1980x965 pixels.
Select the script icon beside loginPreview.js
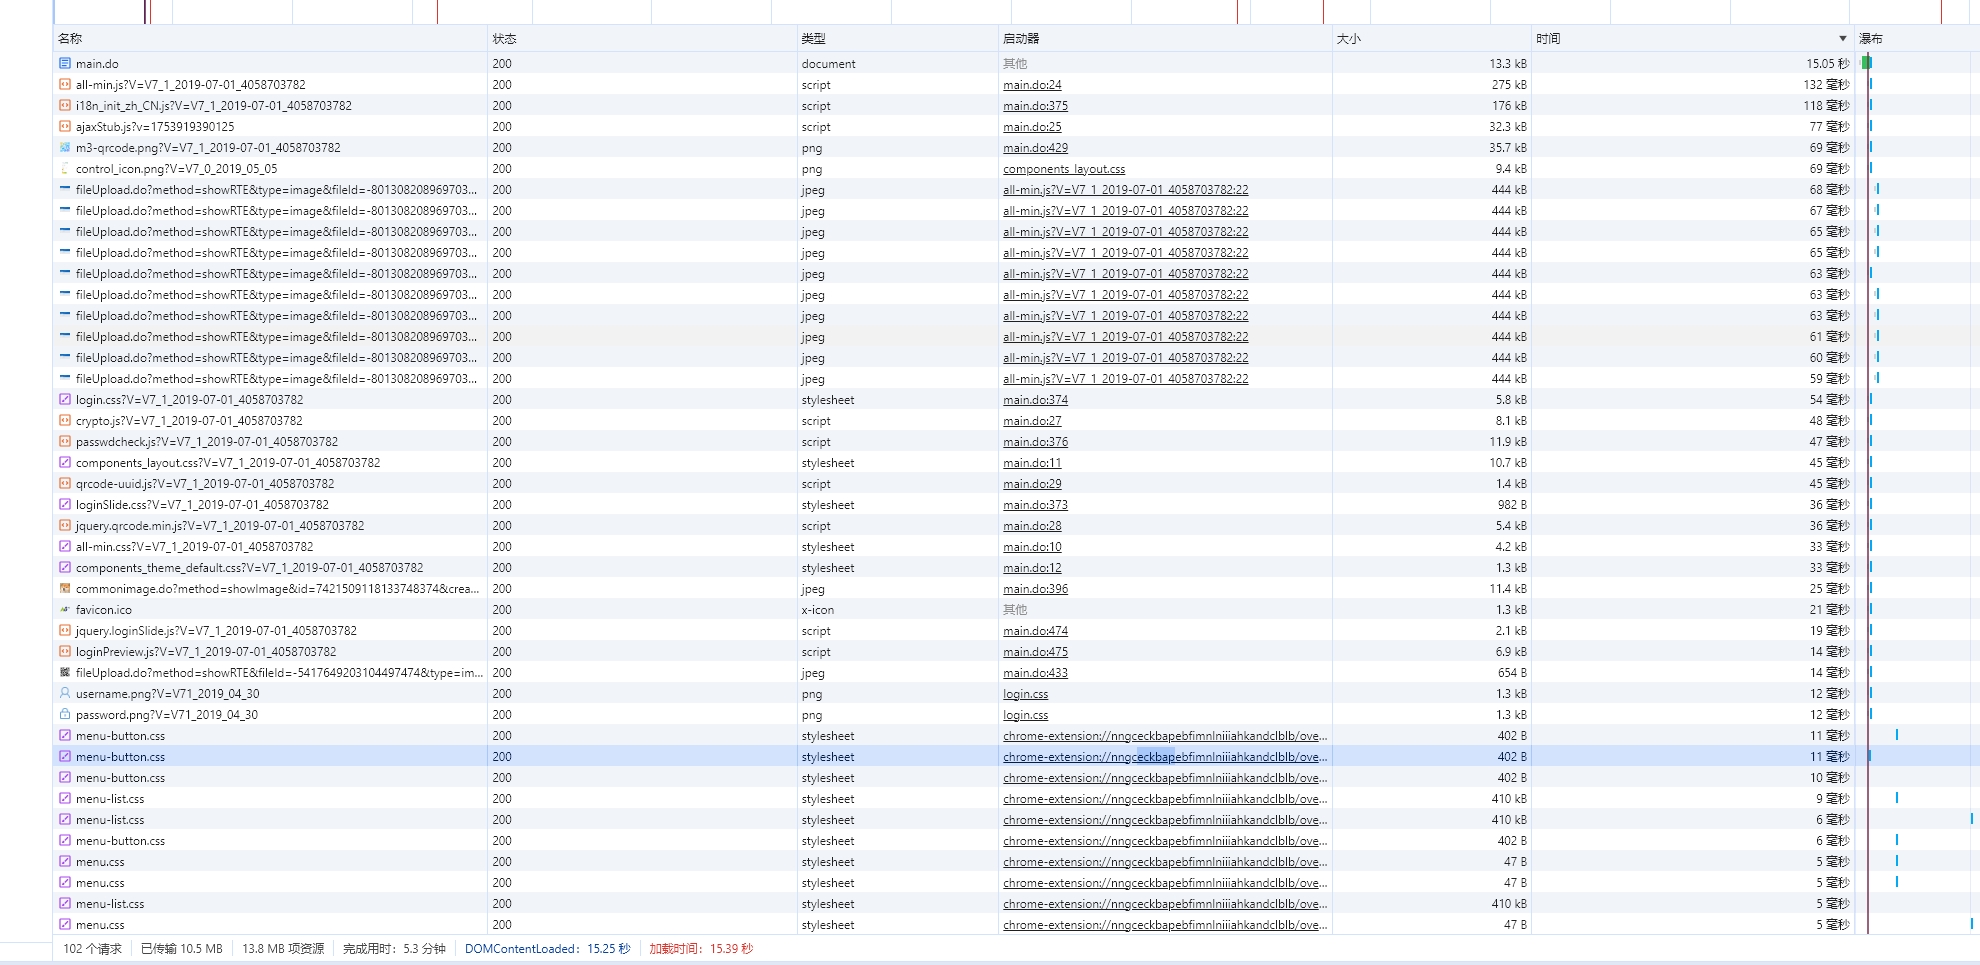coord(65,651)
